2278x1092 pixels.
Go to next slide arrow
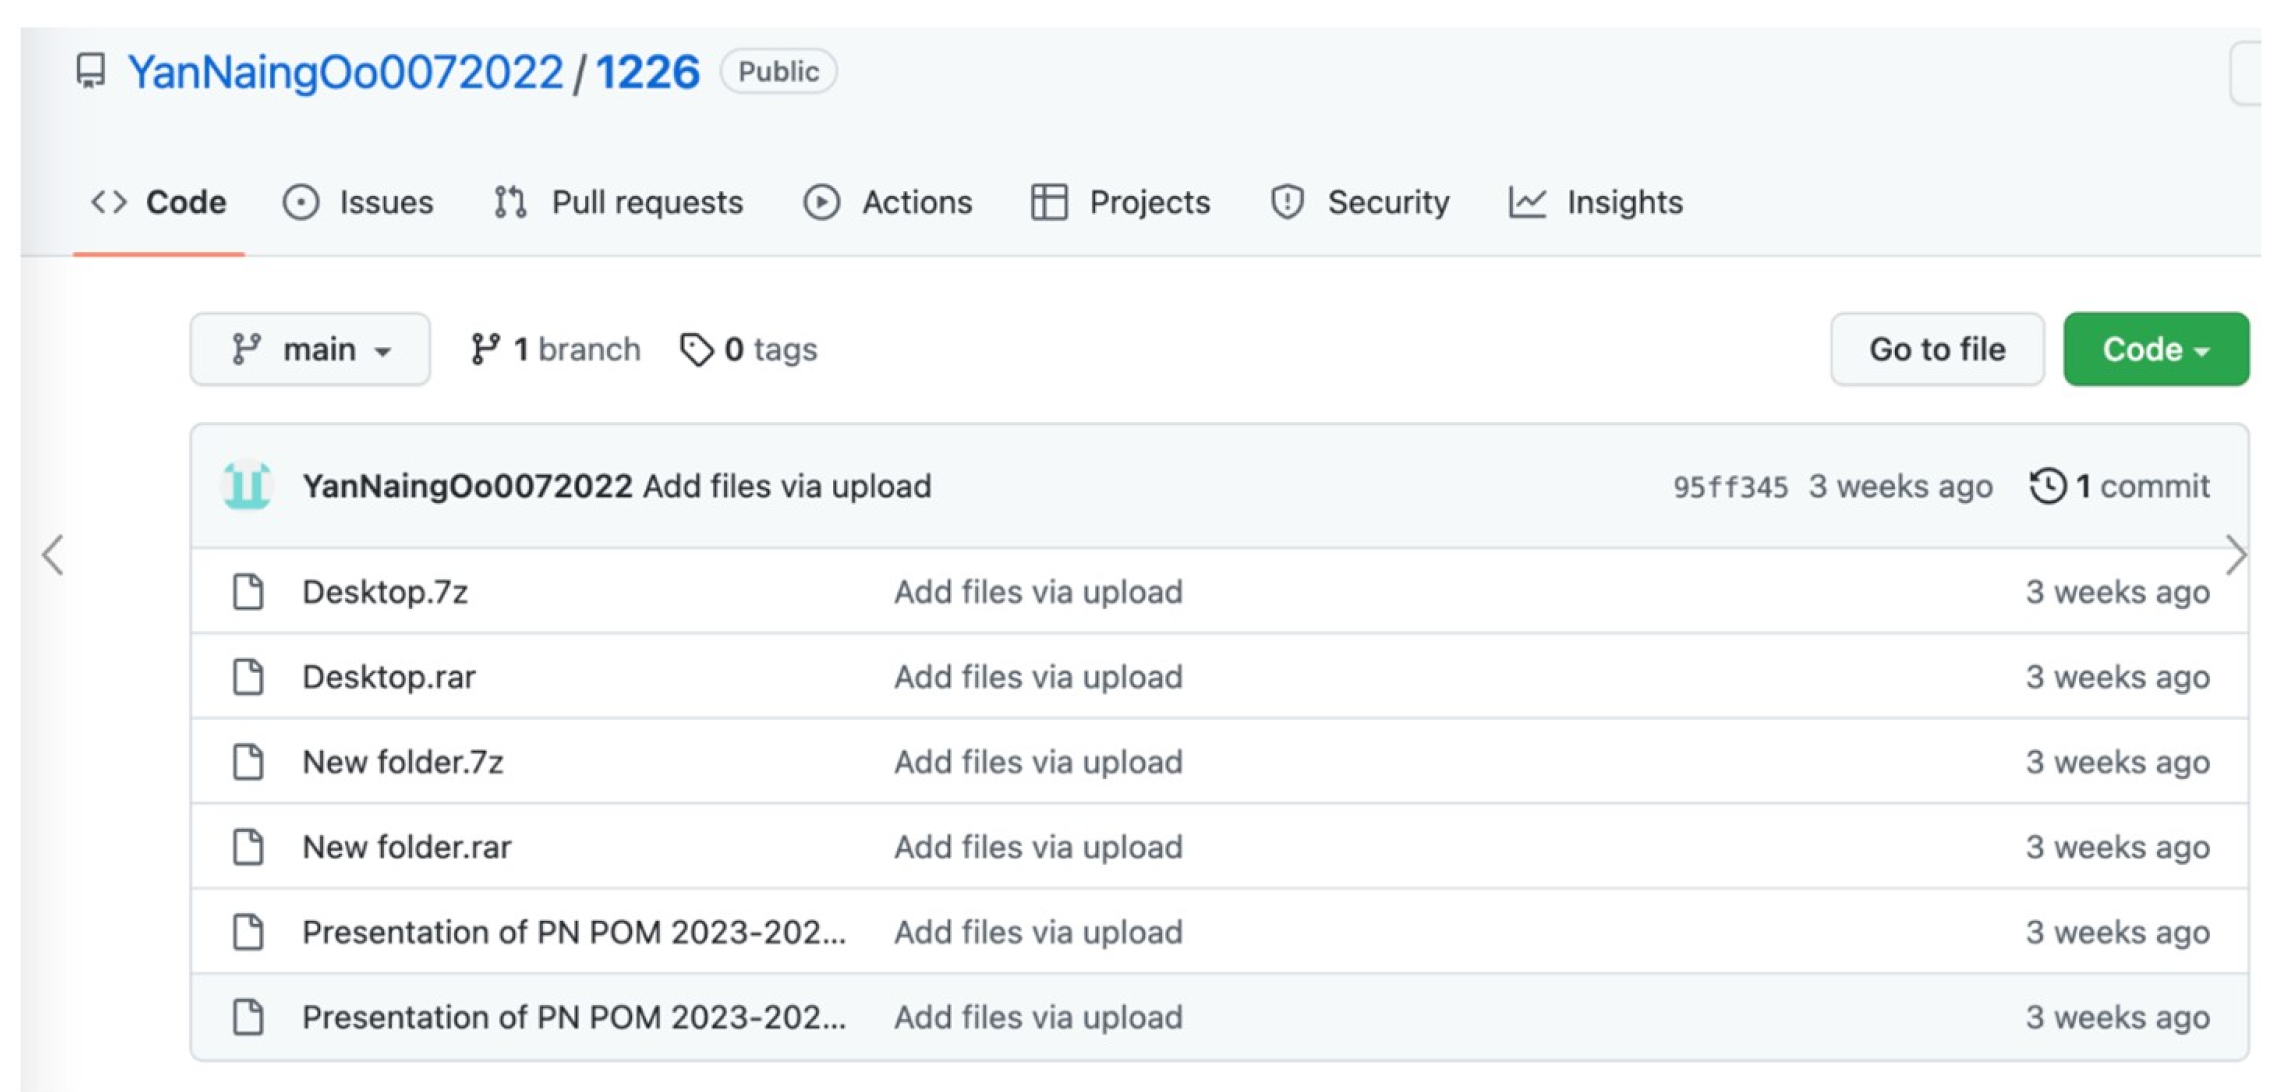tap(2236, 555)
